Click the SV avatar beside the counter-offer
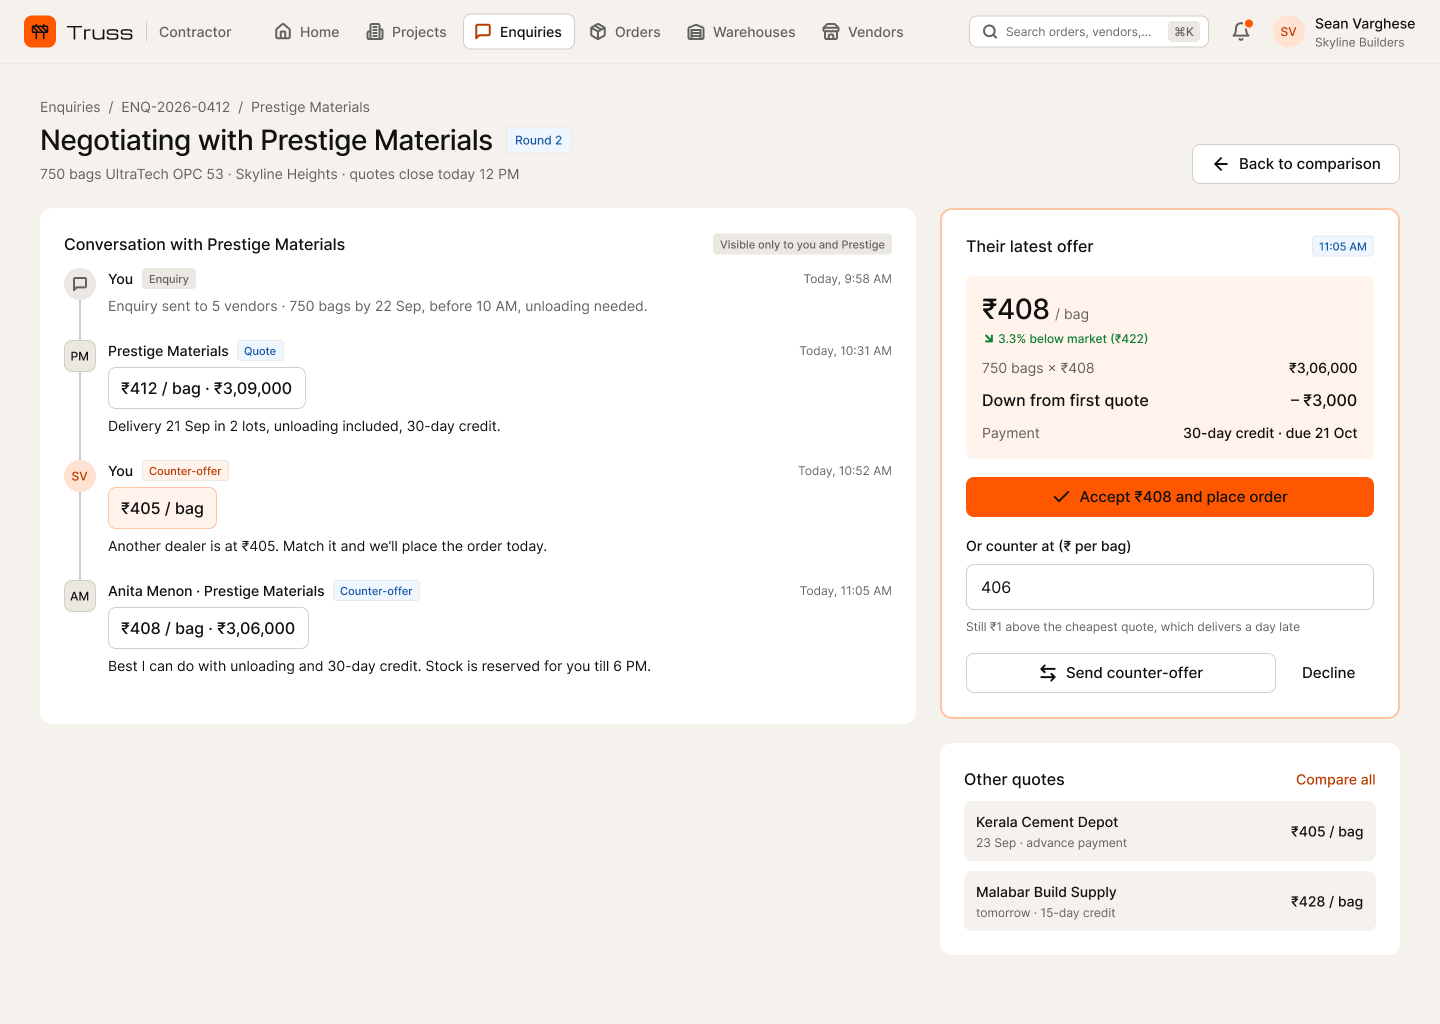 pyautogui.click(x=80, y=476)
